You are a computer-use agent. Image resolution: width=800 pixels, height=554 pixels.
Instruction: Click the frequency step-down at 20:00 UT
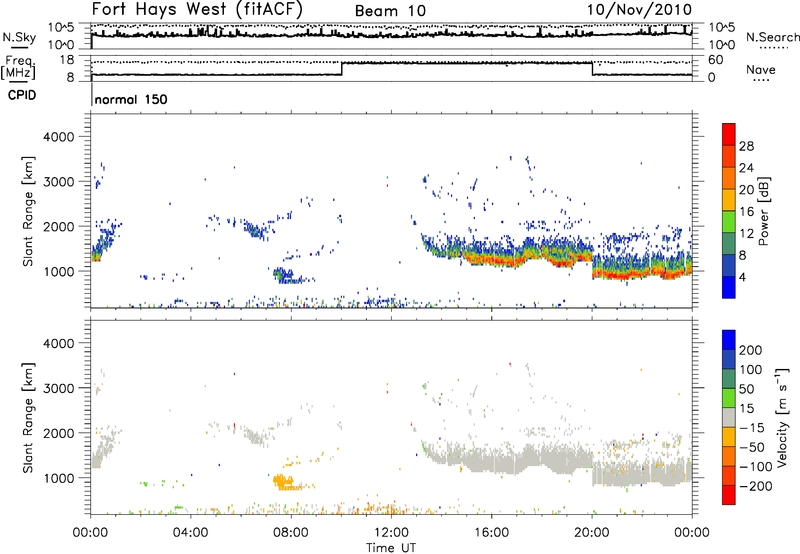pos(592,69)
